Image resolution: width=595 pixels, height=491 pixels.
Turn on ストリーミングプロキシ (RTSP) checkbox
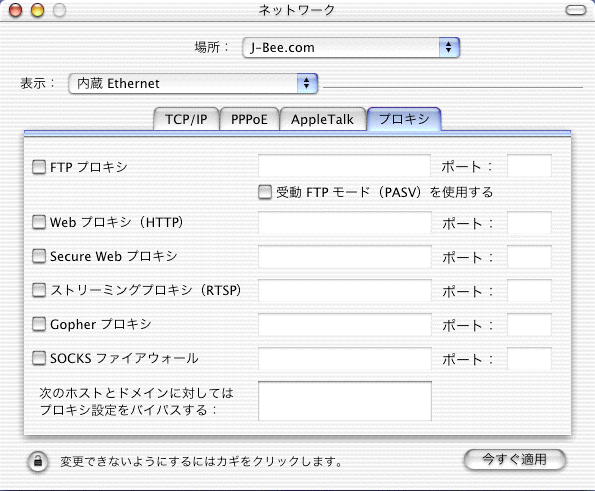(x=39, y=290)
